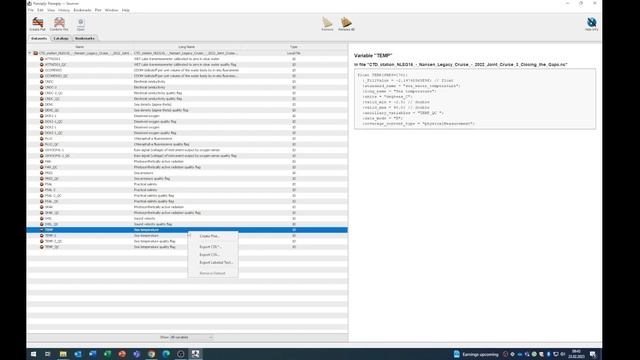Select the SPAR variable row

point(187,207)
